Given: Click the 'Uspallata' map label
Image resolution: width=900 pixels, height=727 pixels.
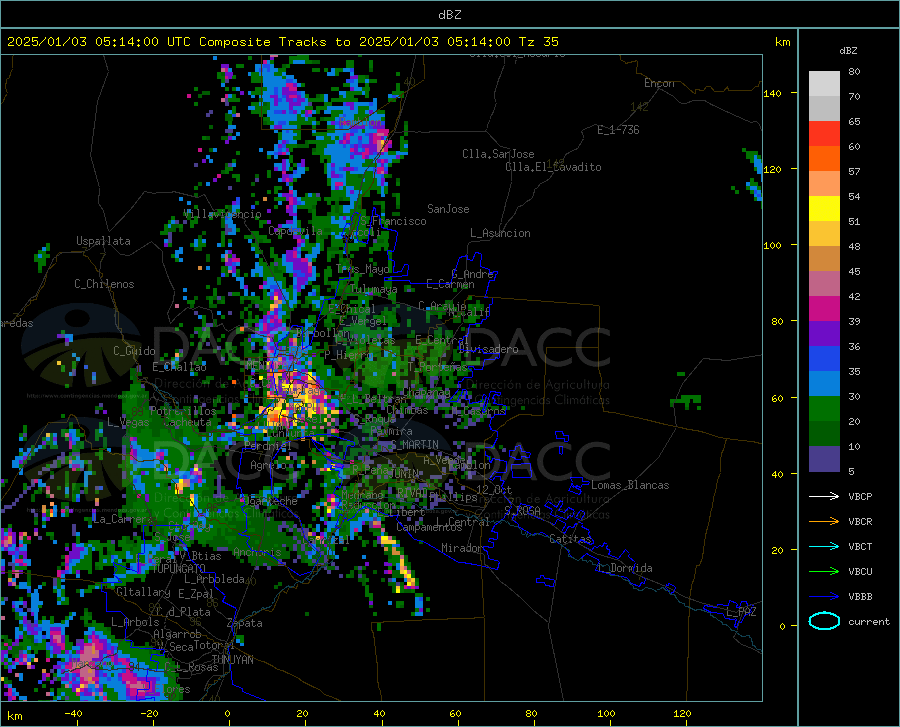Looking at the screenshot, I should click(103, 241).
